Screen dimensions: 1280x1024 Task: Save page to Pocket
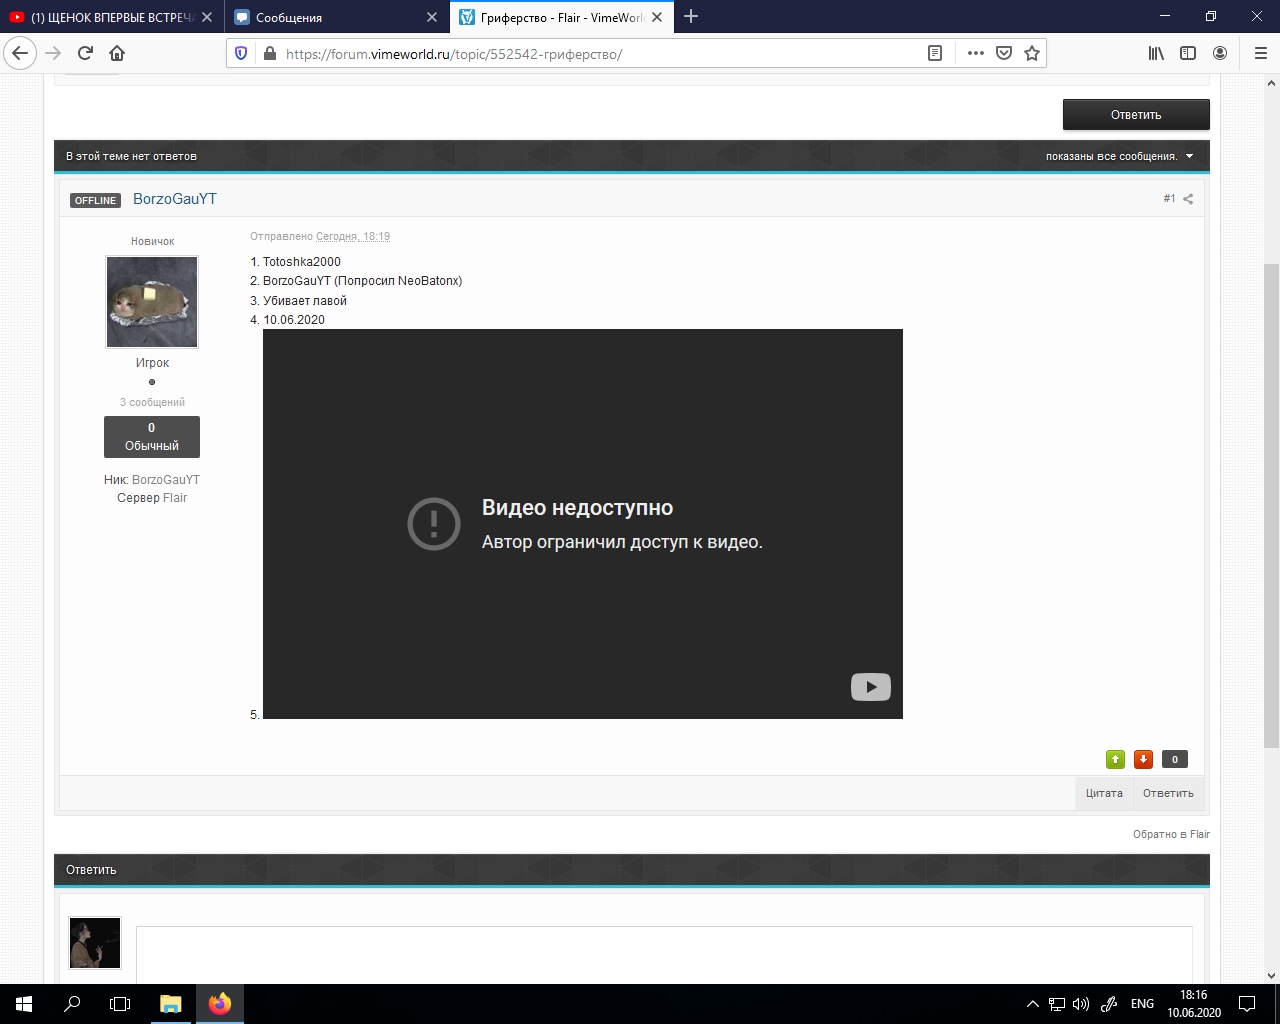1004,53
